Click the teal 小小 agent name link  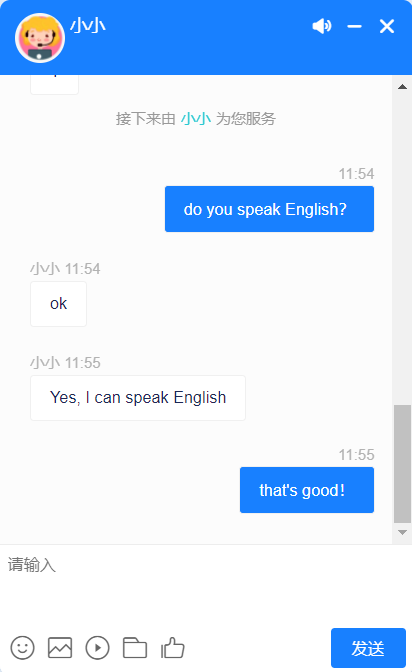[195, 119]
